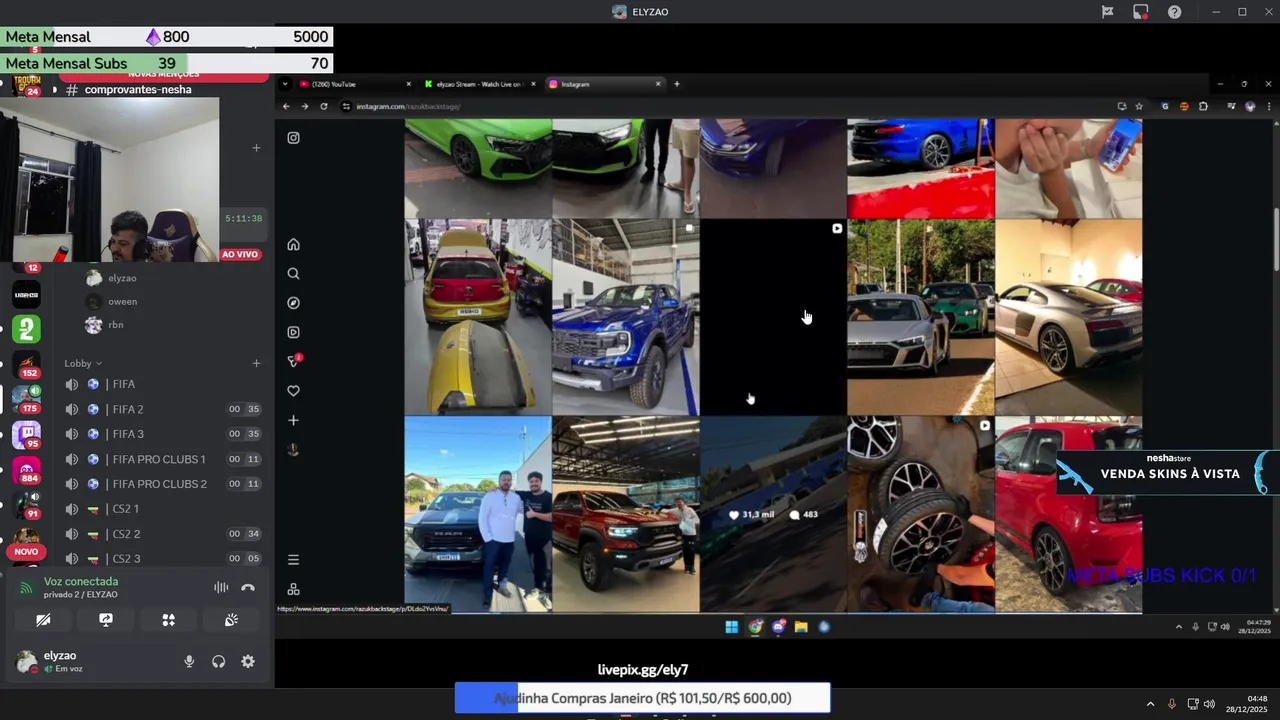This screenshot has width=1280, height=720.
Task: Open the browser extensions puzzle icon
Action: pos(1203,106)
